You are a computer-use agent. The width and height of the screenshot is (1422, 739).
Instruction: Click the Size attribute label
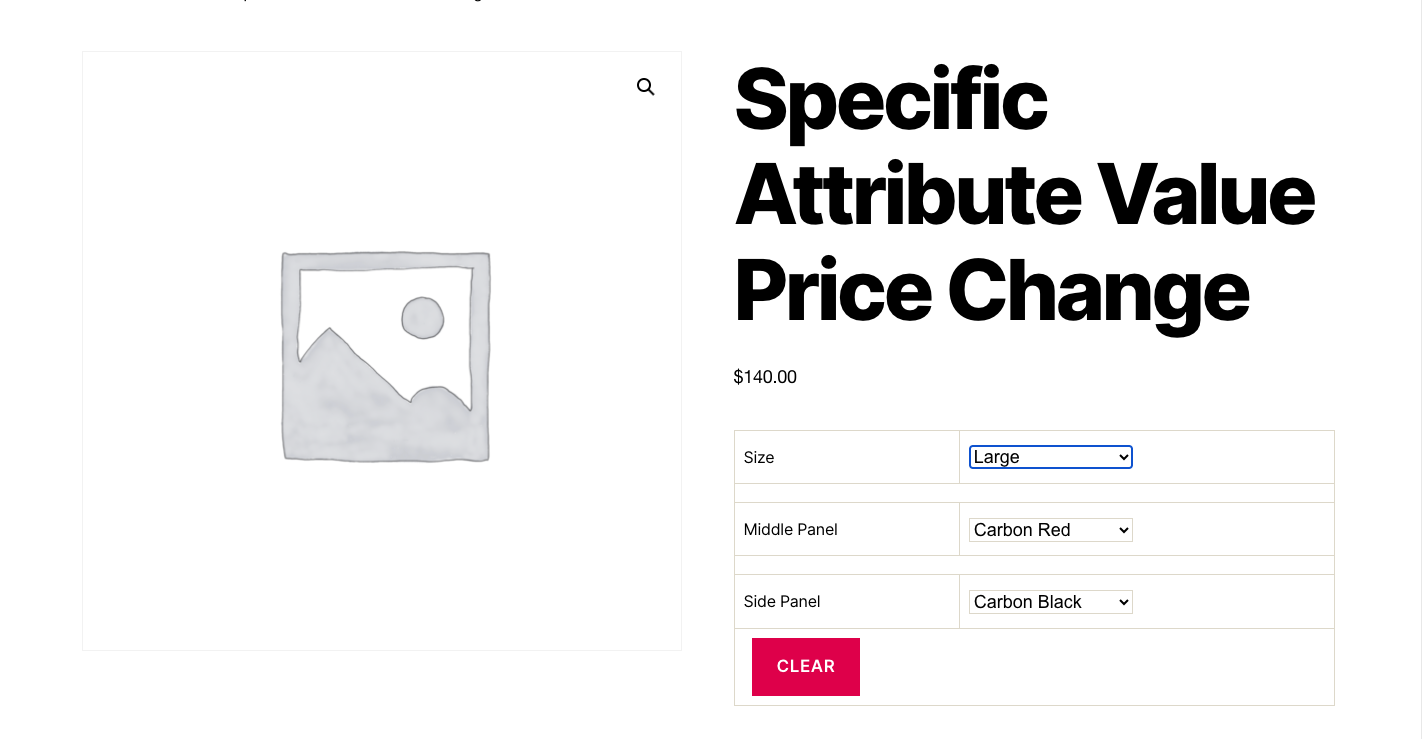[x=759, y=457]
